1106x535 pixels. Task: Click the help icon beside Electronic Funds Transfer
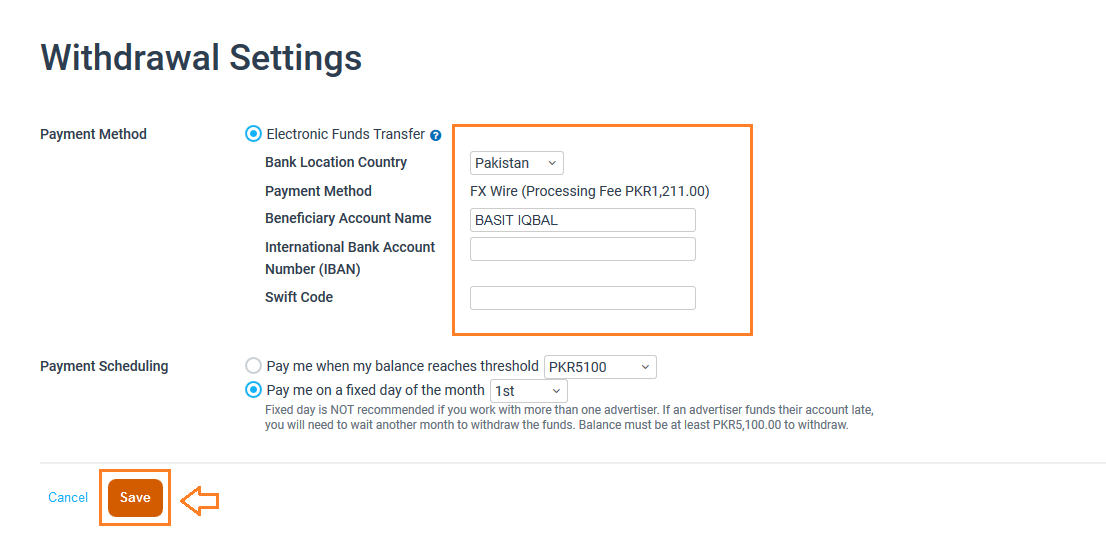436,135
